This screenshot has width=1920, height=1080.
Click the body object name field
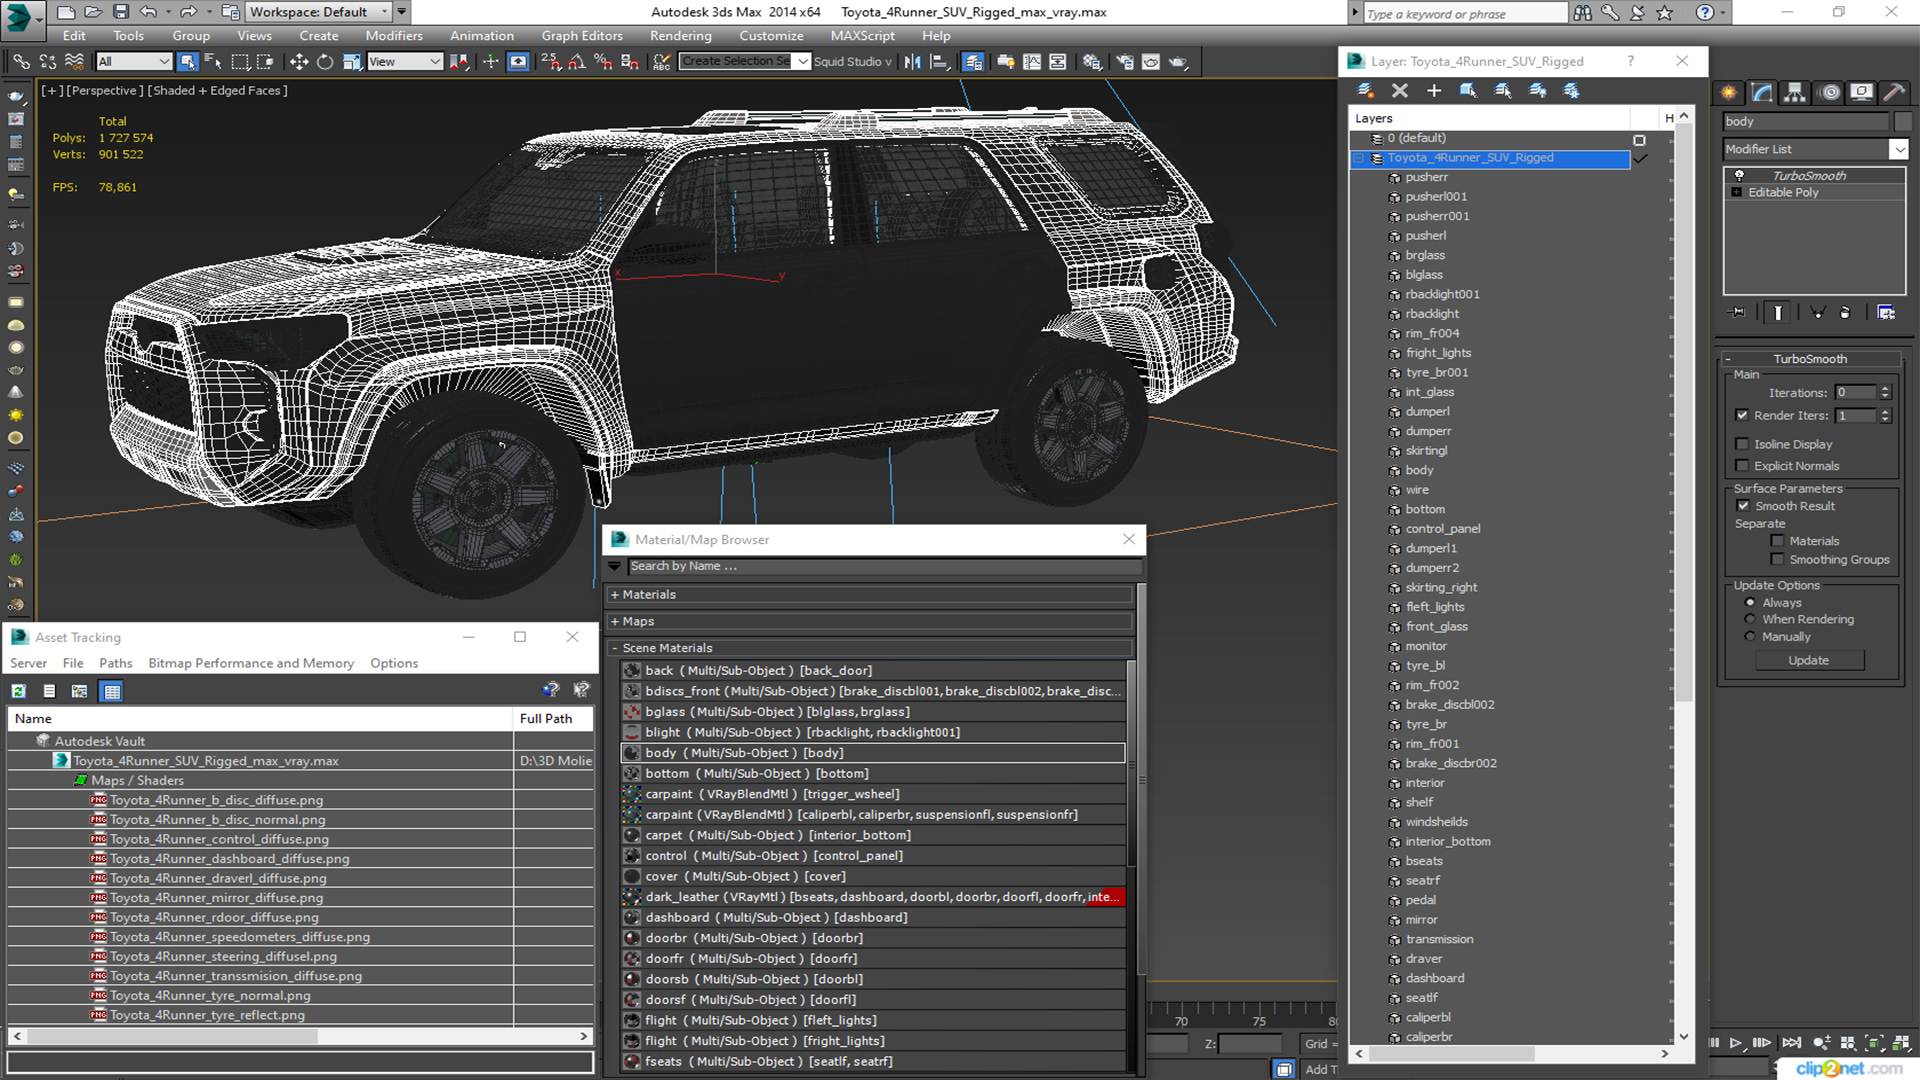pyautogui.click(x=1806, y=121)
